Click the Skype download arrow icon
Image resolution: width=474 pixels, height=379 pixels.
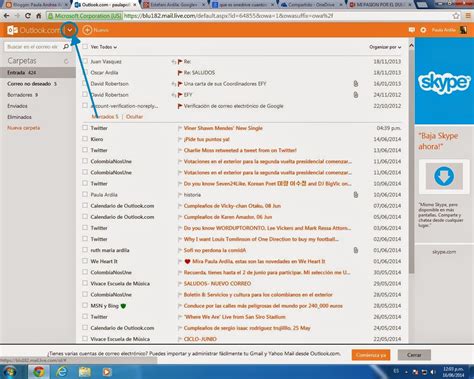pos(444,176)
